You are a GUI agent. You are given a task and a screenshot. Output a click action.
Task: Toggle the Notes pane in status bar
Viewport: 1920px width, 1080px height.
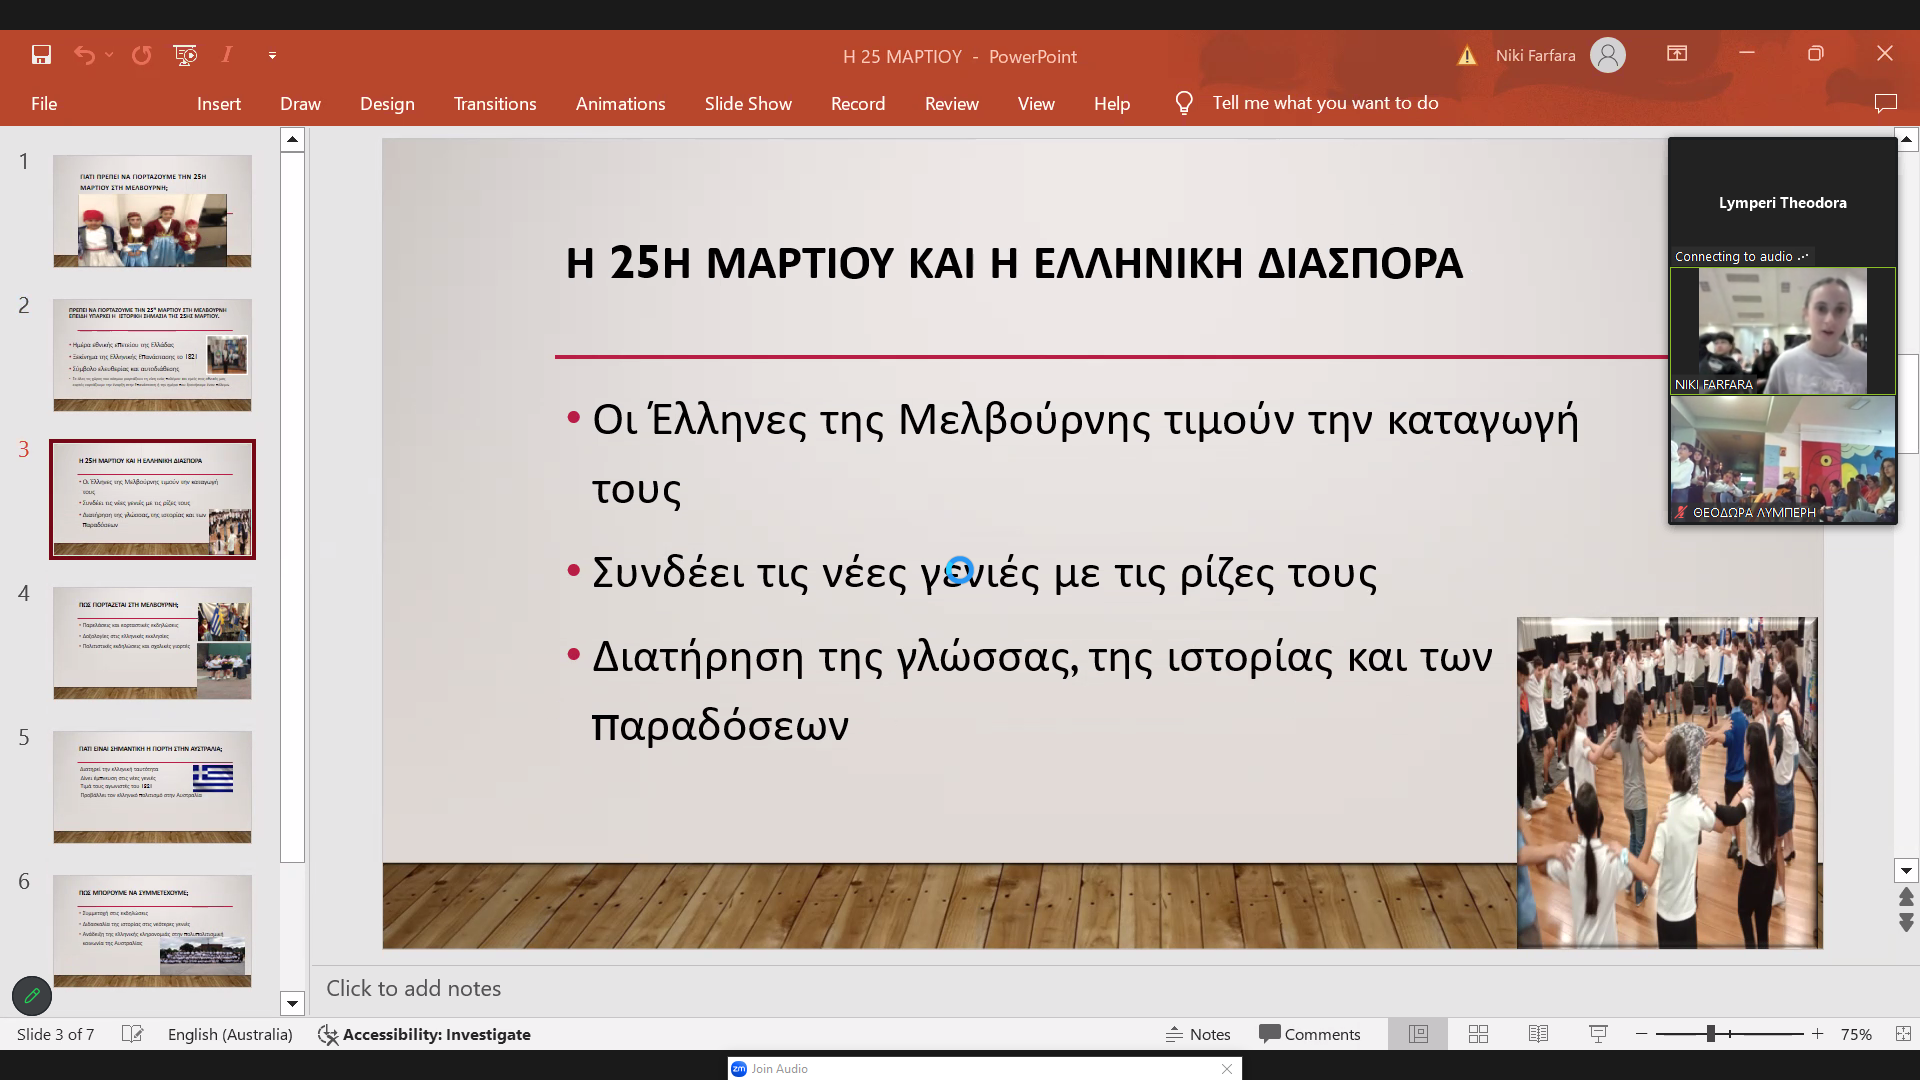coord(1198,1034)
